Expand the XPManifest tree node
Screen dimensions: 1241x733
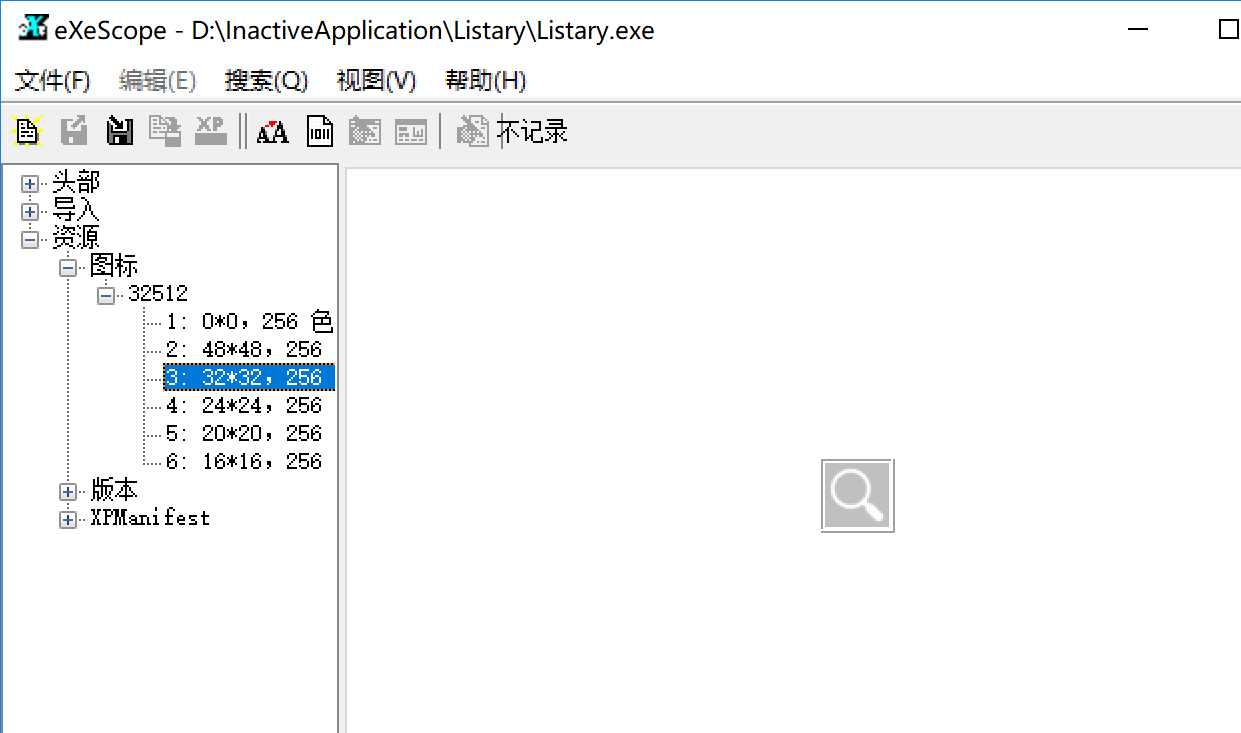click(66, 518)
